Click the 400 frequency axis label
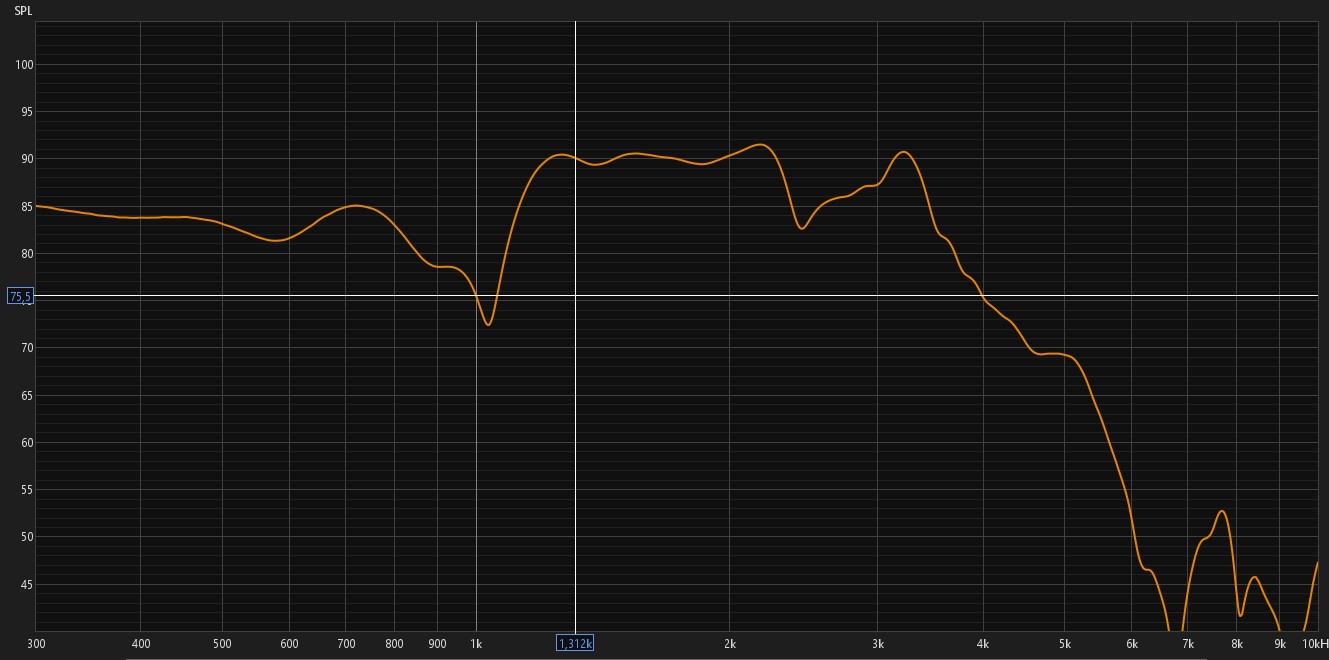Viewport: 1329px width, 660px height. click(141, 644)
